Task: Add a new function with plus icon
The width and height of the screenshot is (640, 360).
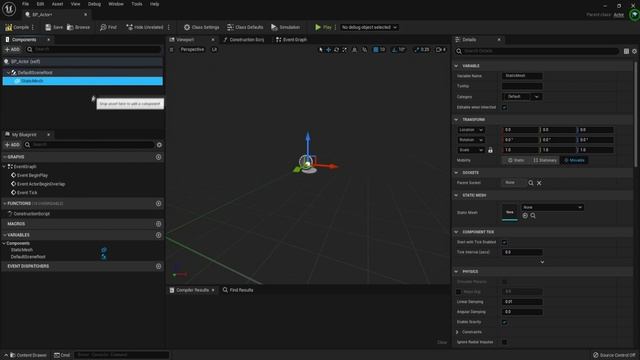Action: pyautogui.click(x=158, y=204)
